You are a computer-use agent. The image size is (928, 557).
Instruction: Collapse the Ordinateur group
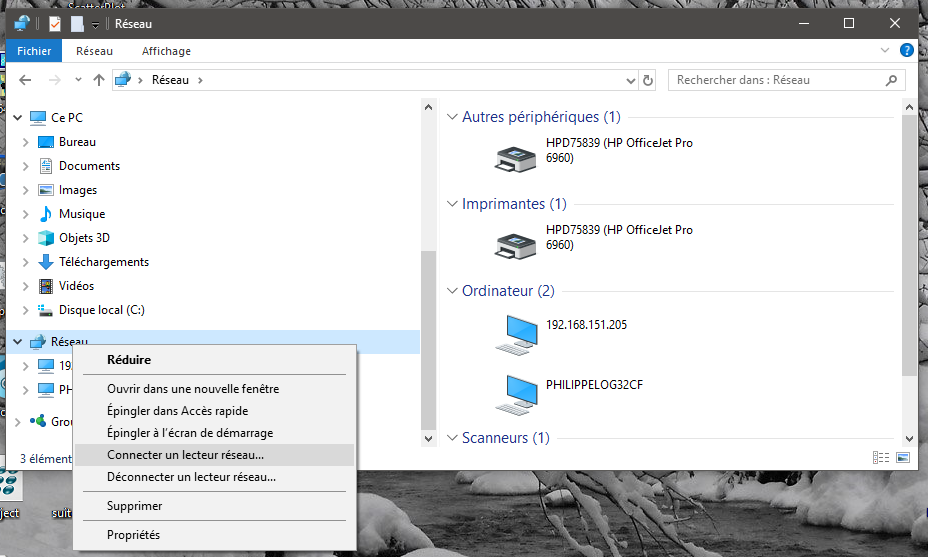click(452, 291)
